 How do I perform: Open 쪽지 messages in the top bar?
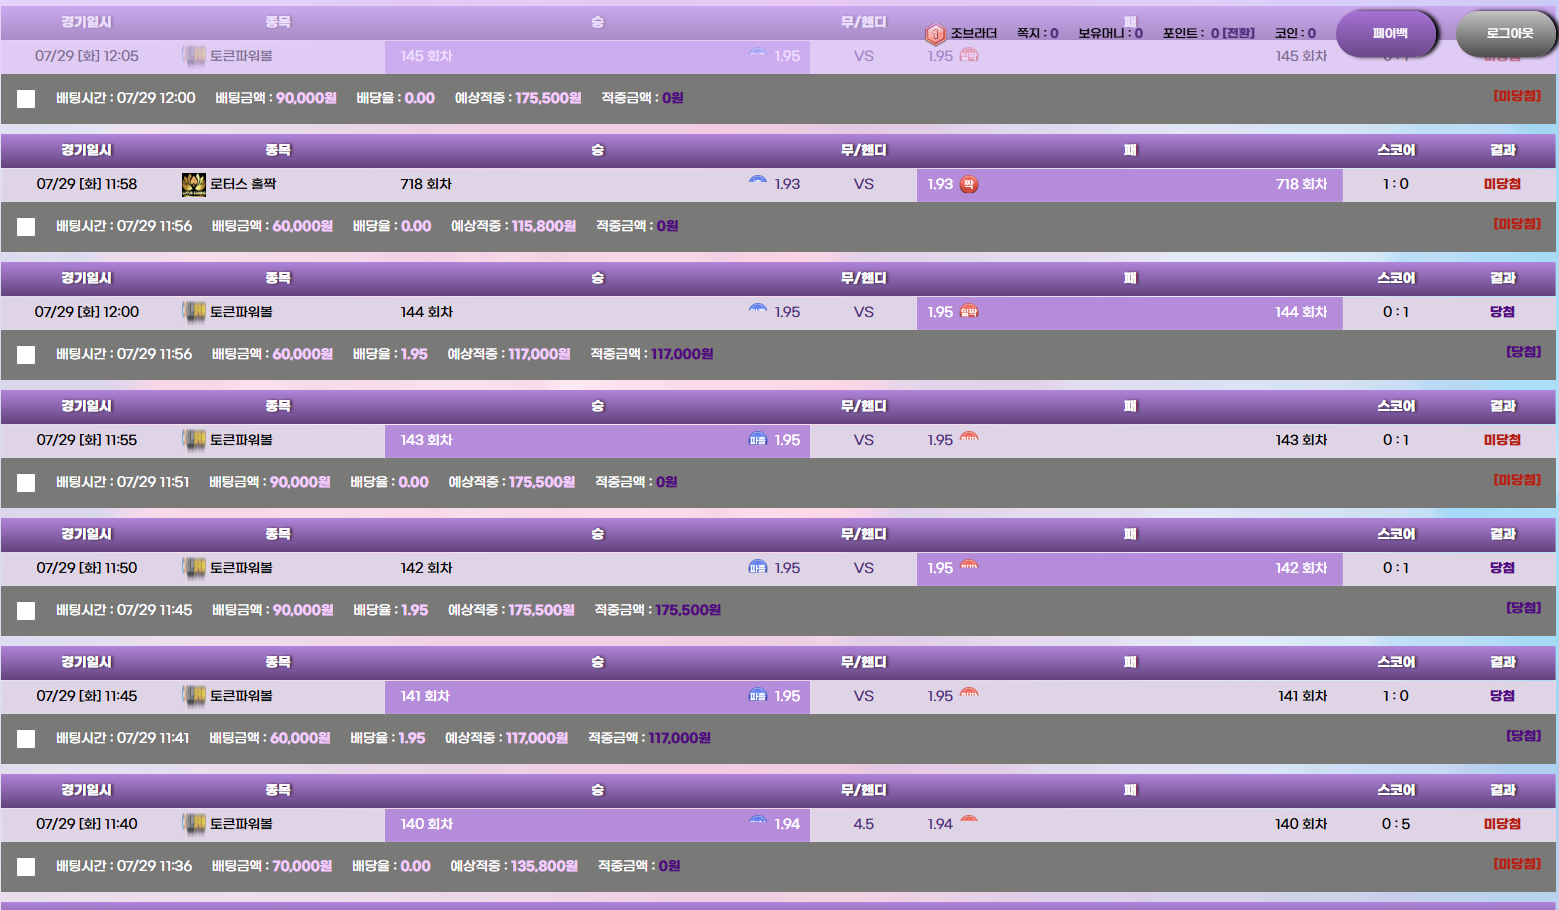coord(1037,33)
